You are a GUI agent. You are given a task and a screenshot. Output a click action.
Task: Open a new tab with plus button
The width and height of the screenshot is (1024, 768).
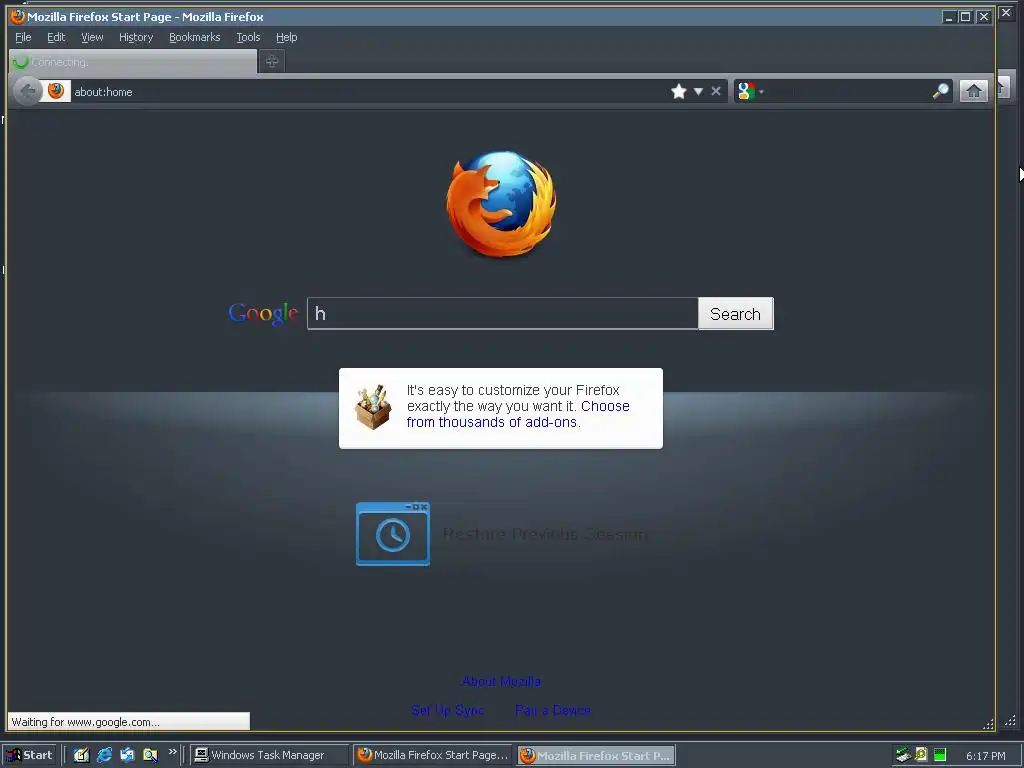pyautogui.click(x=272, y=61)
